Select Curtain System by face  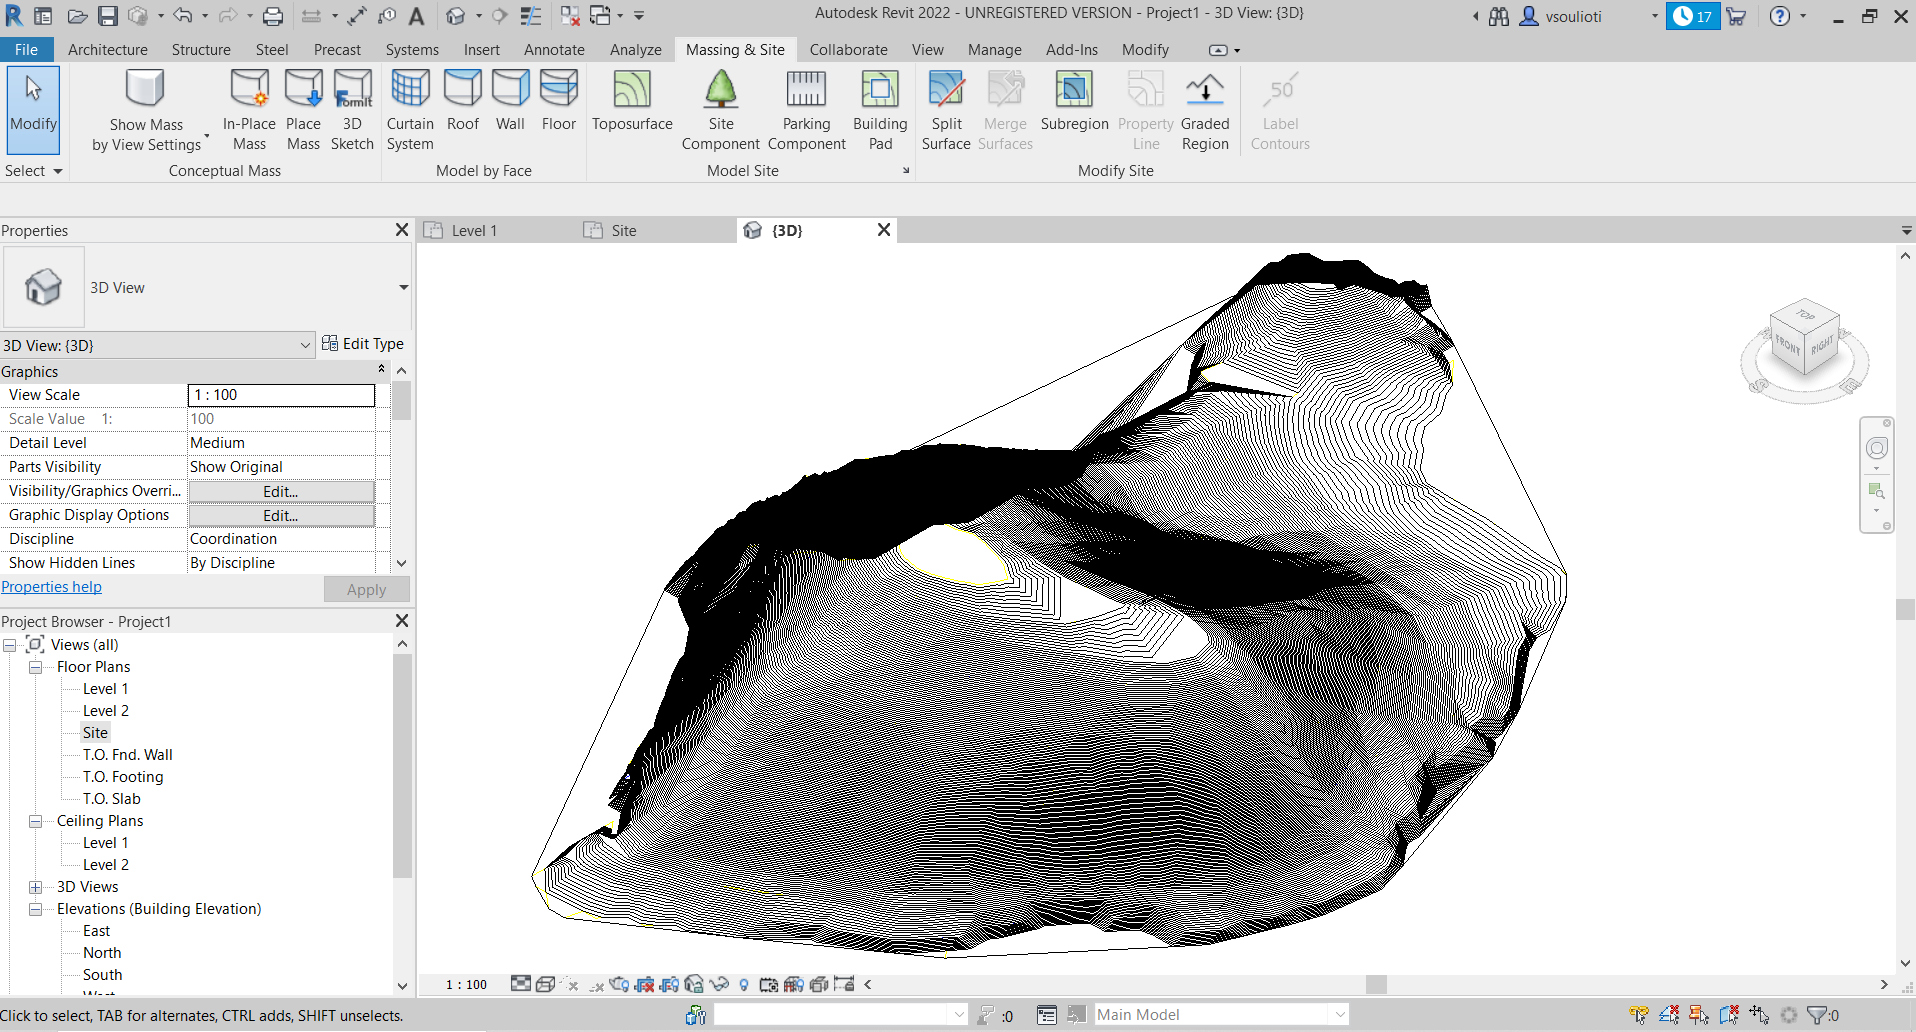[x=410, y=111]
